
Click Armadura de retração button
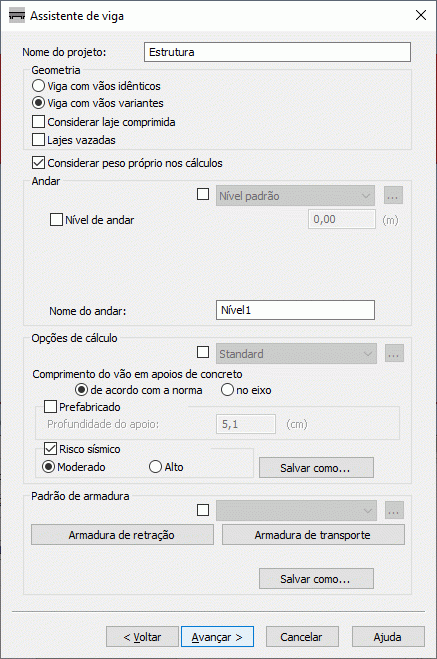122,535
